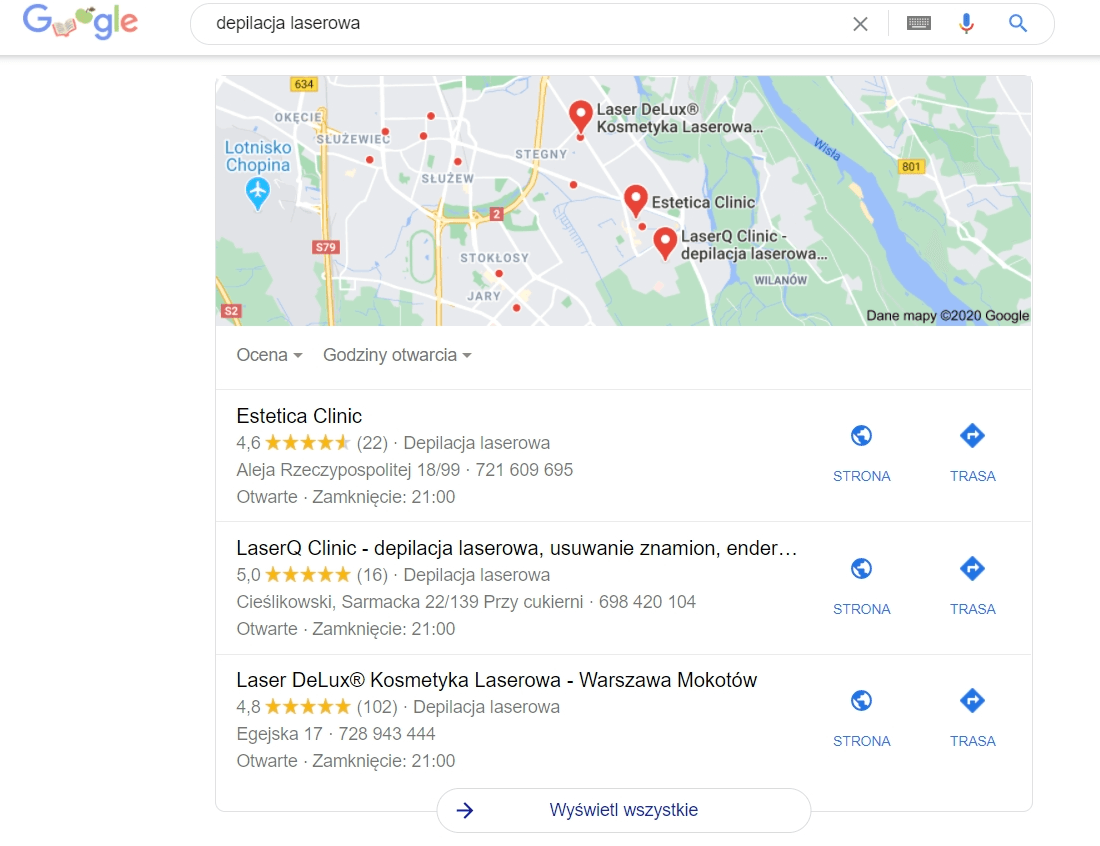
Task: Open the on-screen keyboard icon
Action: click(x=918, y=23)
